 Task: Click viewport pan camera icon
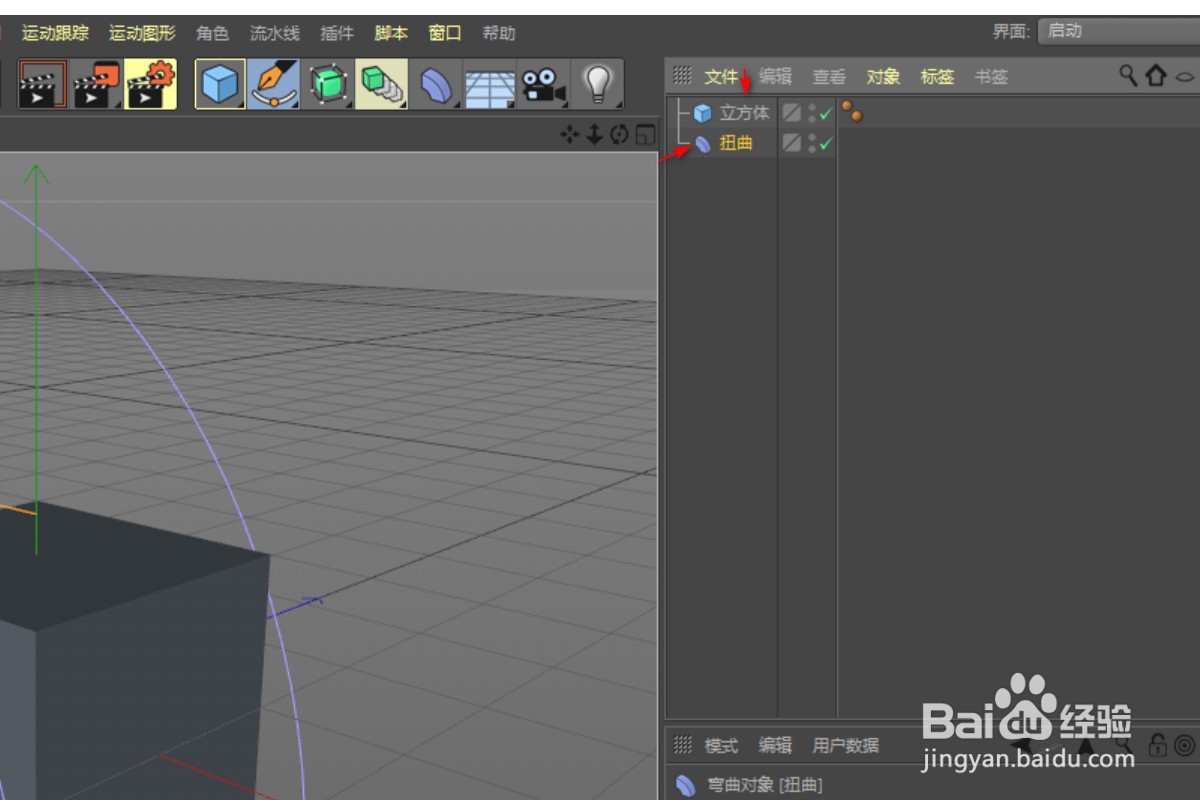click(569, 134)
